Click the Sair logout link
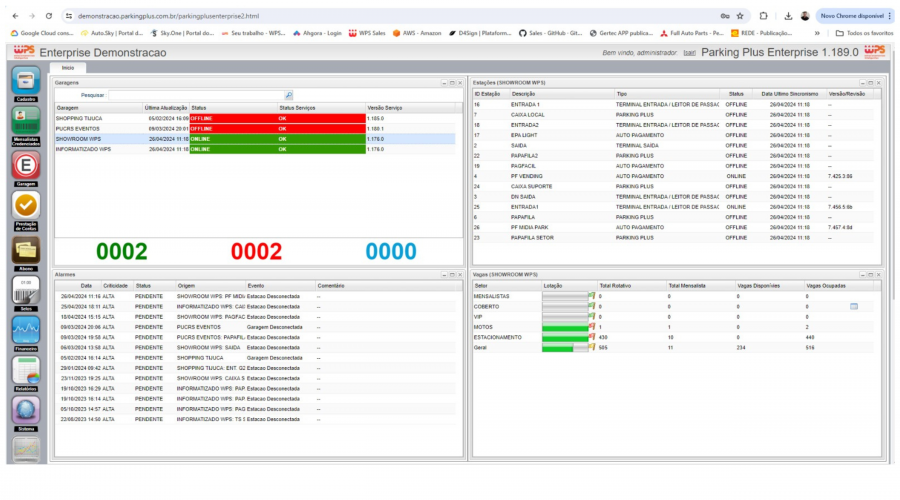This screenshot has height=500, width=900. pyautogui.click(x=688, y=52)
